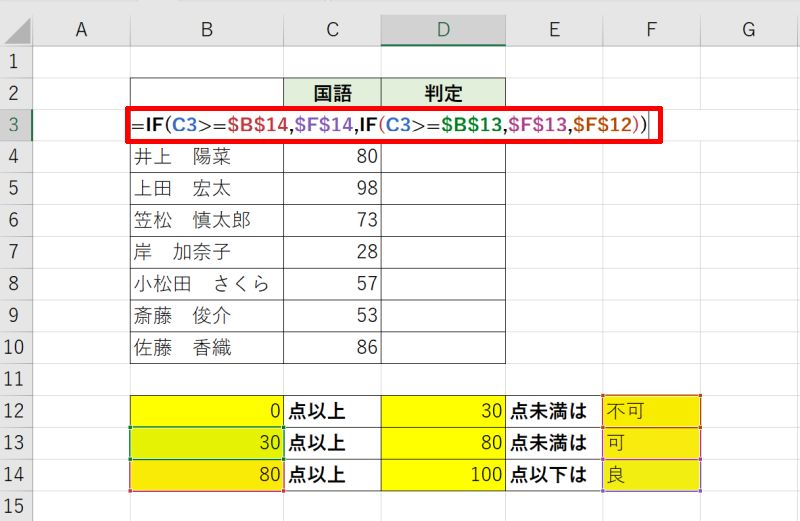Select the 判定 header cell
This screenshot has height=521, width=800.
point(443,94)
